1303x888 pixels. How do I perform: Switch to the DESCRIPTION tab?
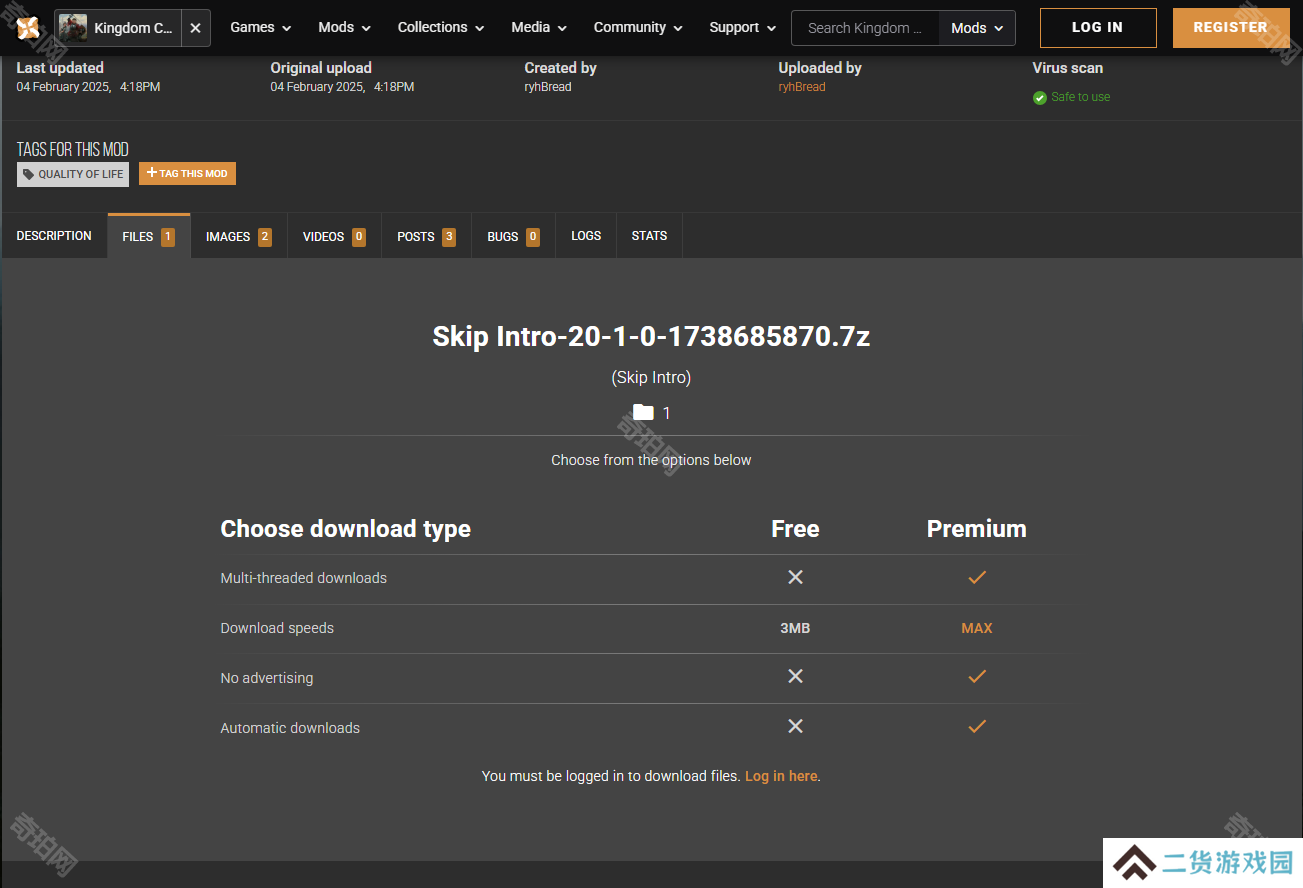(x=54, y=236)
